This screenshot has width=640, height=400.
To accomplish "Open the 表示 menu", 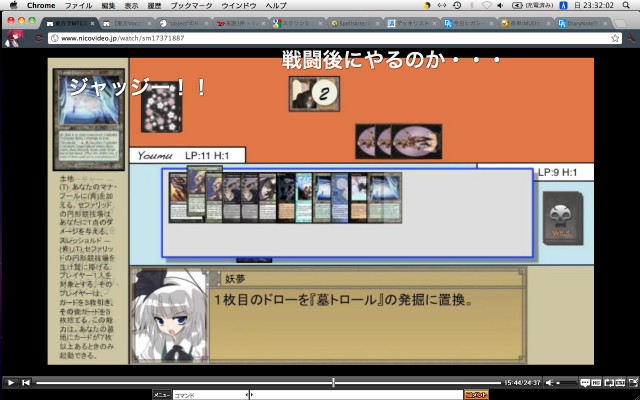I will pos(131,6).
